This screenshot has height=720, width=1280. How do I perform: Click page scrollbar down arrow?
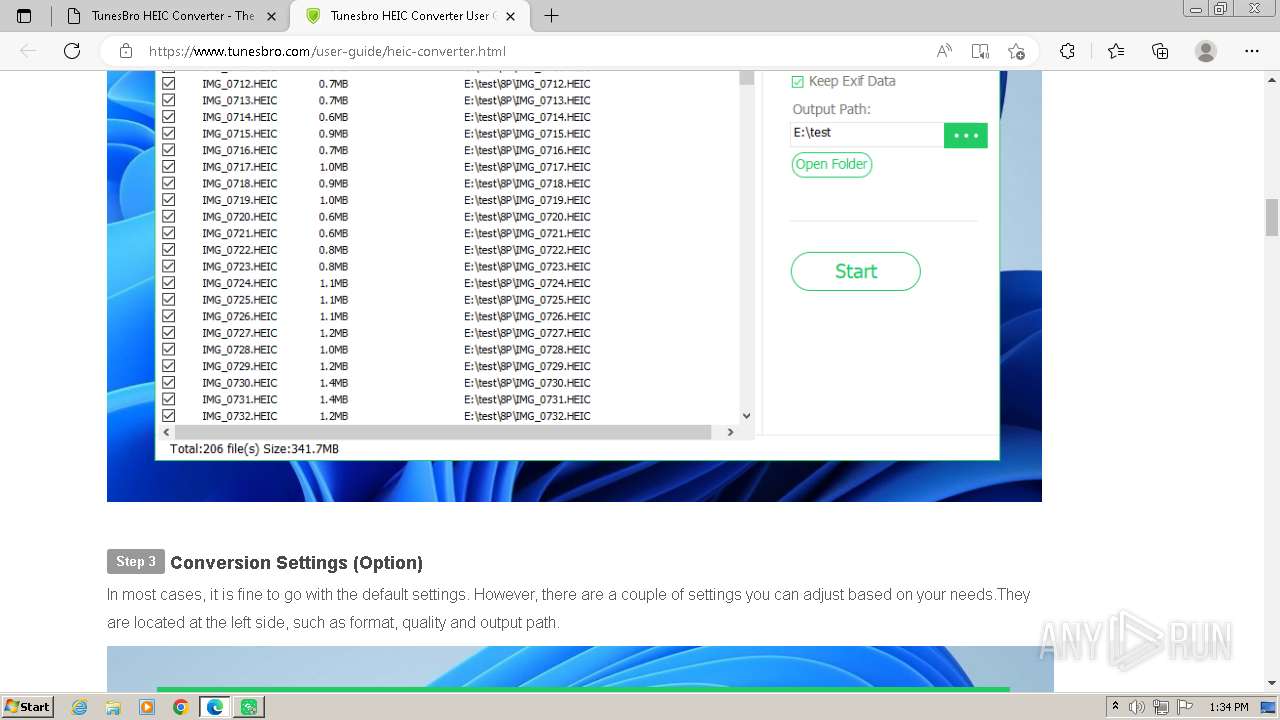tap(1272, 683)
